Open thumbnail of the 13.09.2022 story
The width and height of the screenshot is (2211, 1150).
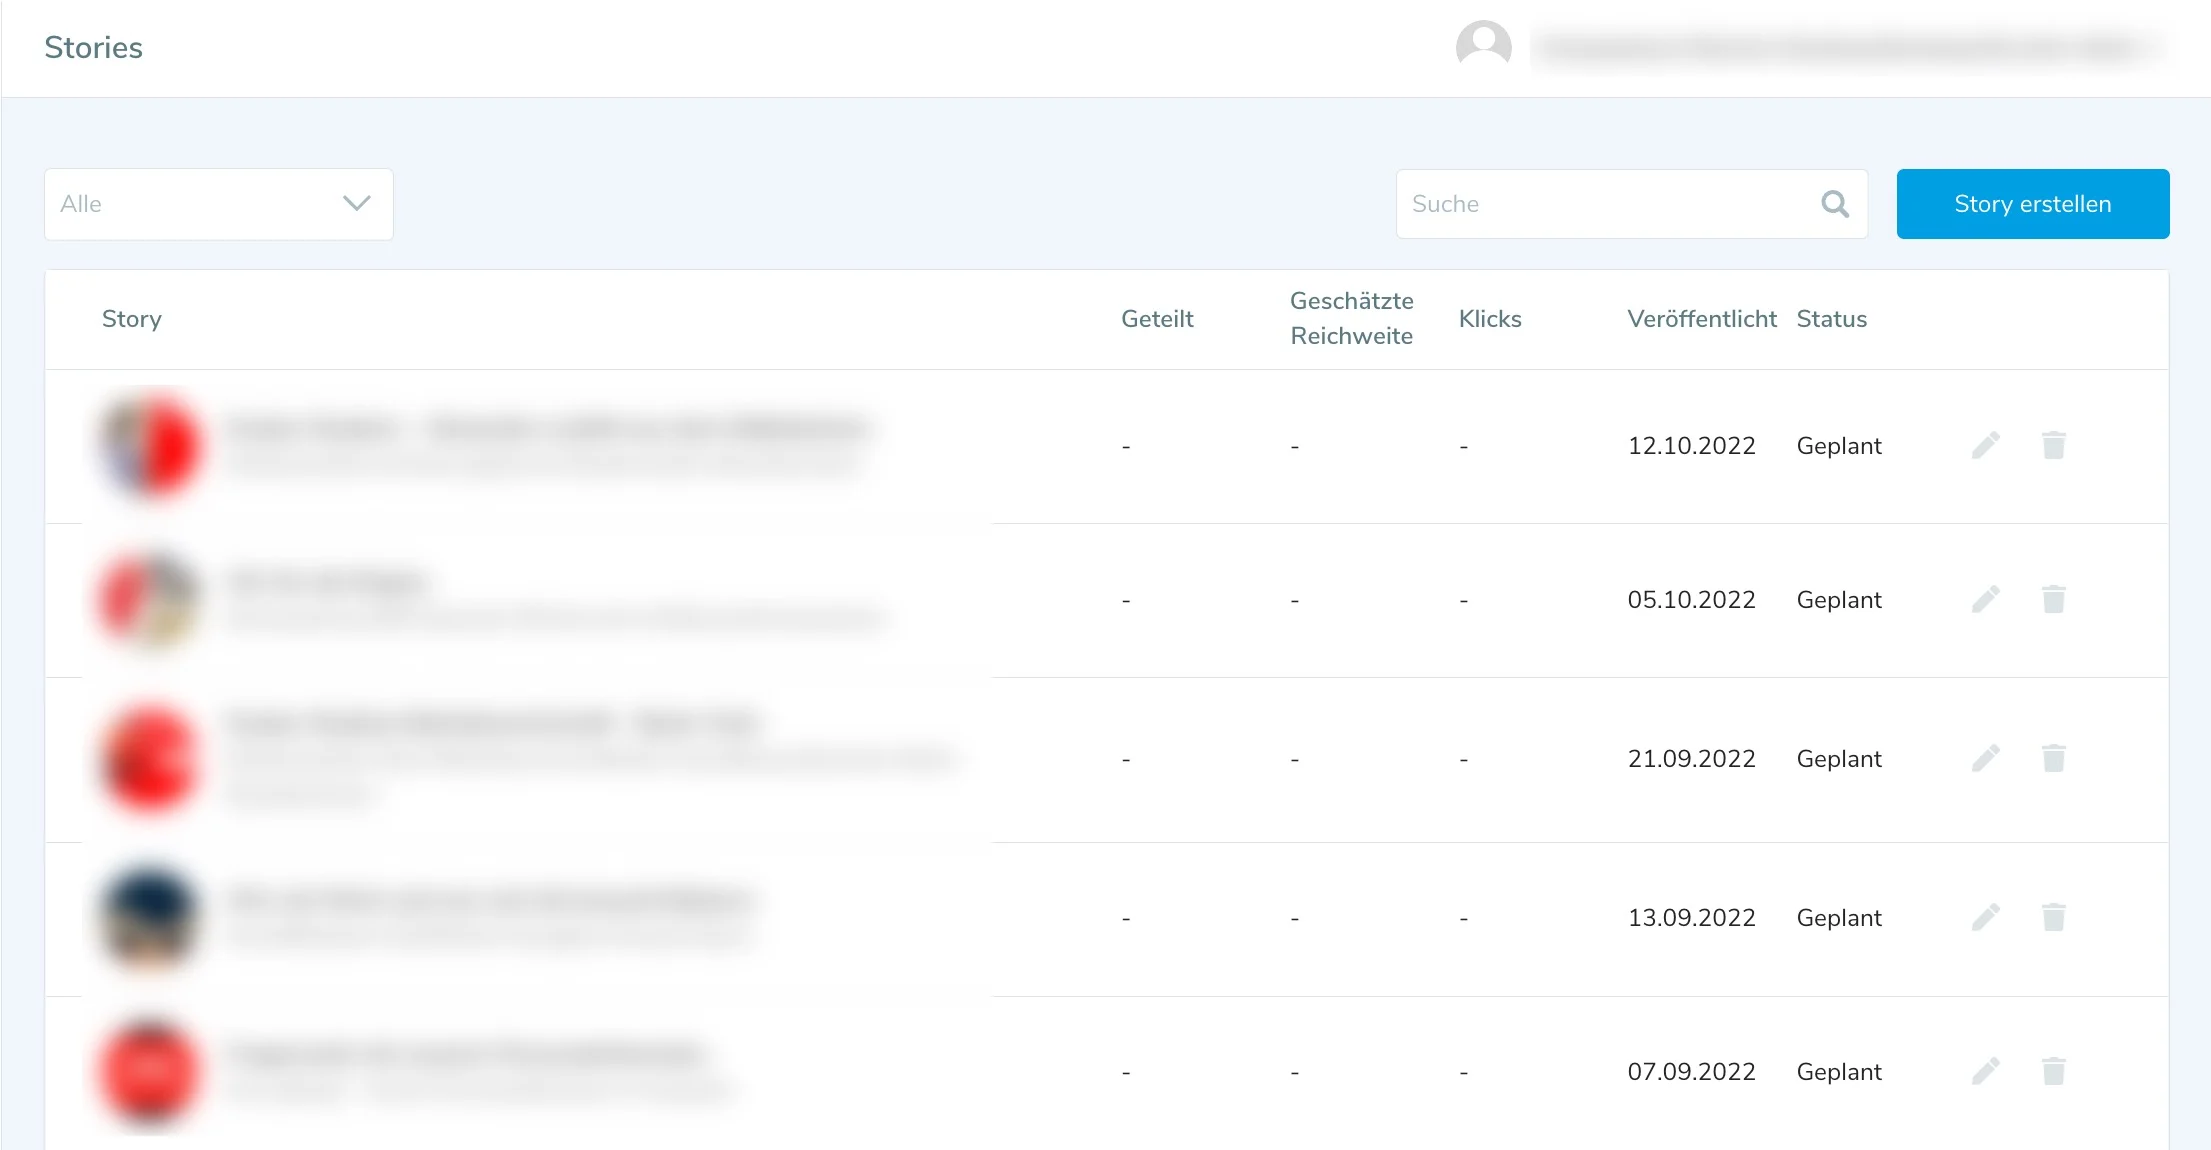pos(149,918)
